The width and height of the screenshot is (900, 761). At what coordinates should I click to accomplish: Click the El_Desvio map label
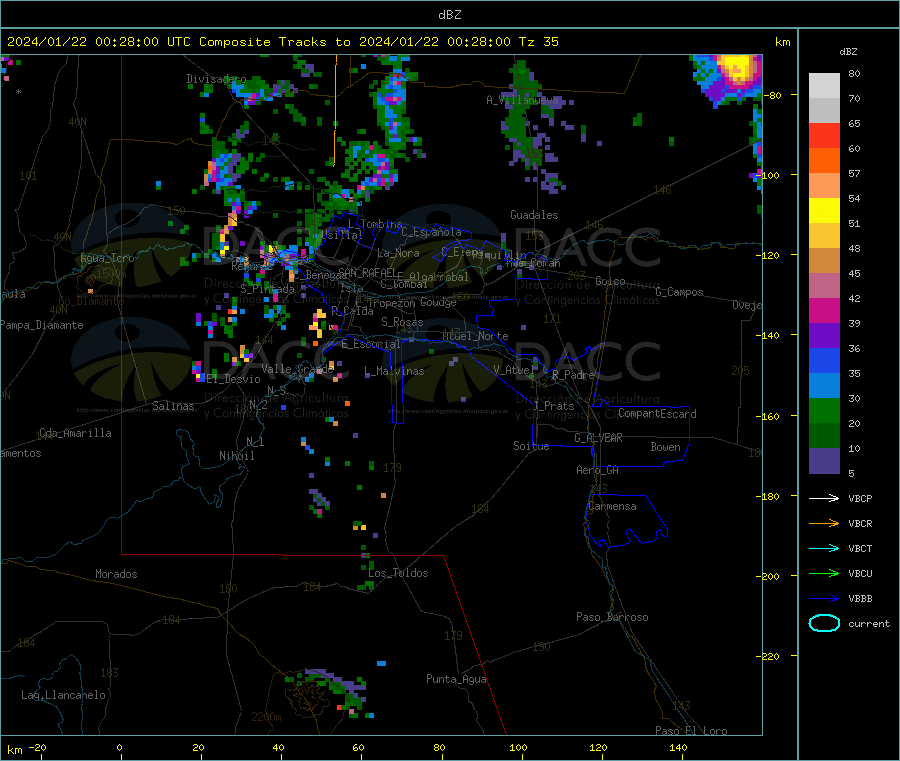point(234,379)
